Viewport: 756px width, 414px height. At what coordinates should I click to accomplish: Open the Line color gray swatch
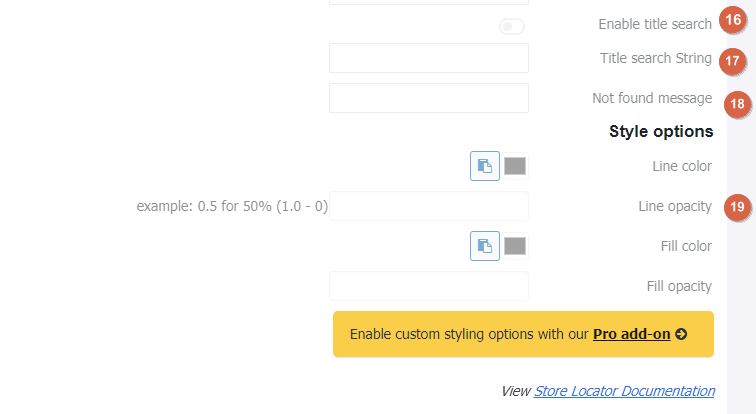(515, 166)
